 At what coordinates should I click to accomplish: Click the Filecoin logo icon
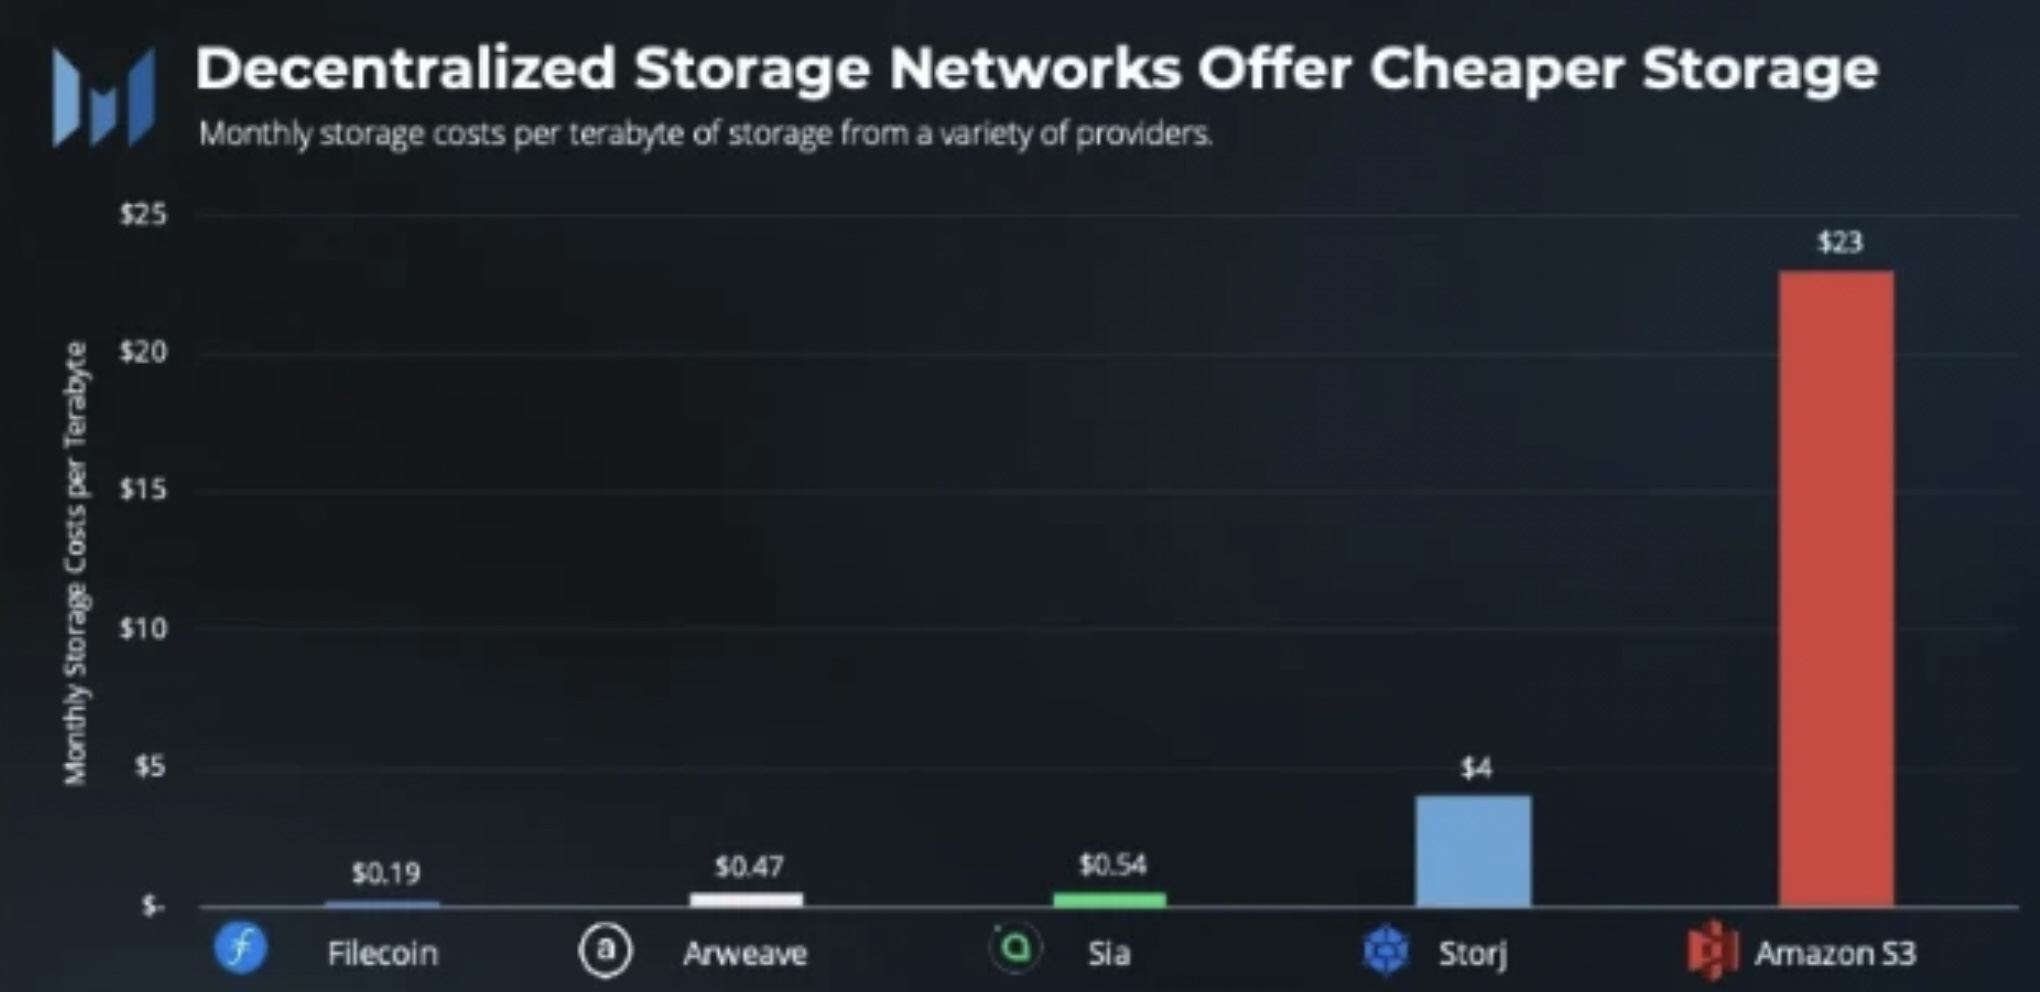tap(241, 948)
